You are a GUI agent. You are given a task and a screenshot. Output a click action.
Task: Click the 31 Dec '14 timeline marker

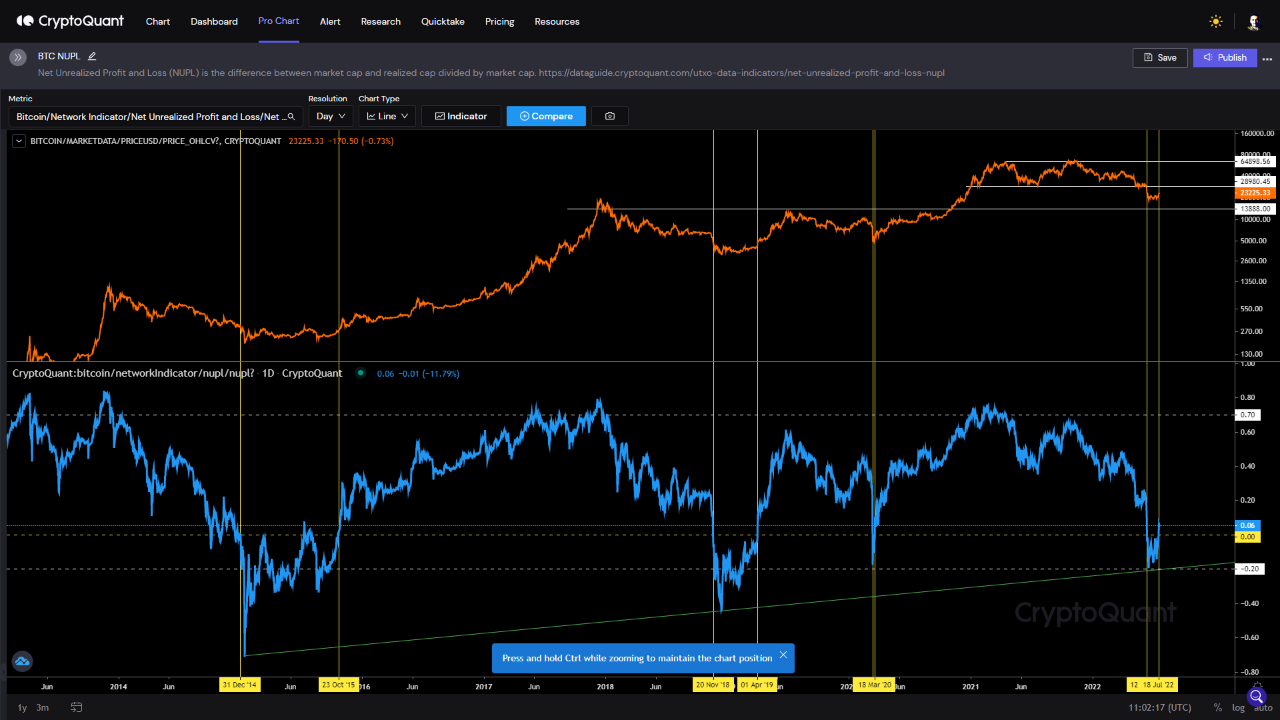tap(240, 685)
